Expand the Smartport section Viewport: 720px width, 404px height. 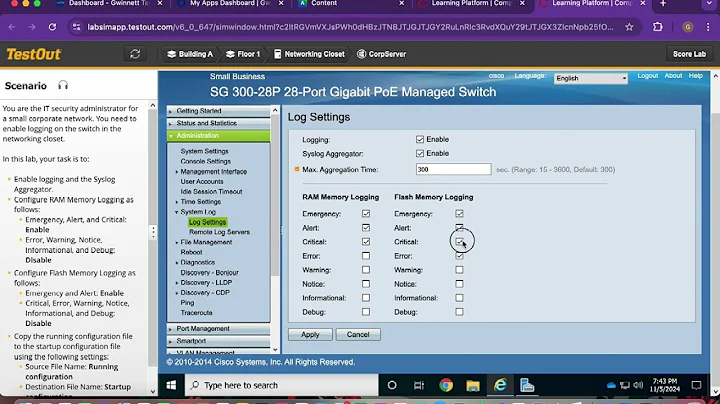(x=219, y=341)
